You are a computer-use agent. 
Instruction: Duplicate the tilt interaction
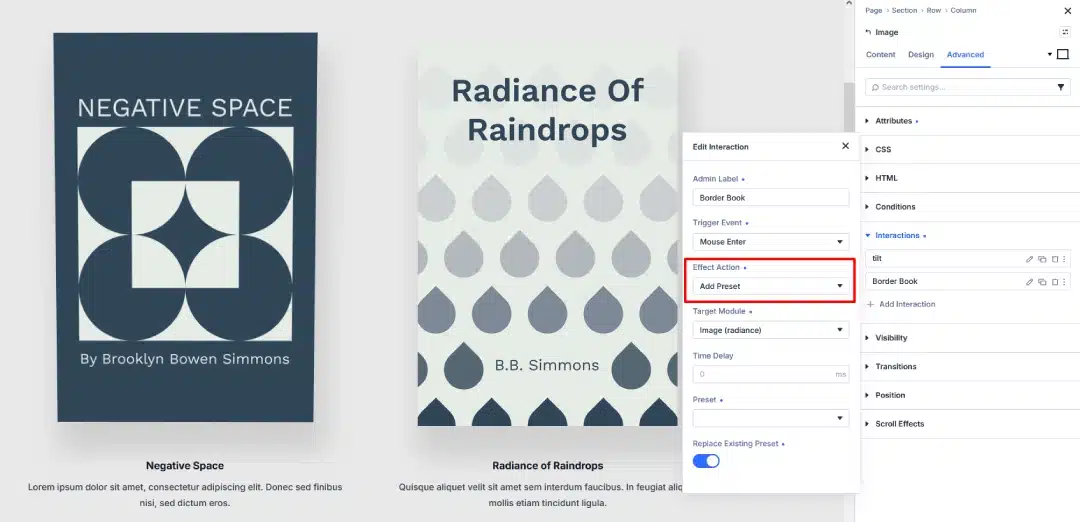click(1042, 259)
